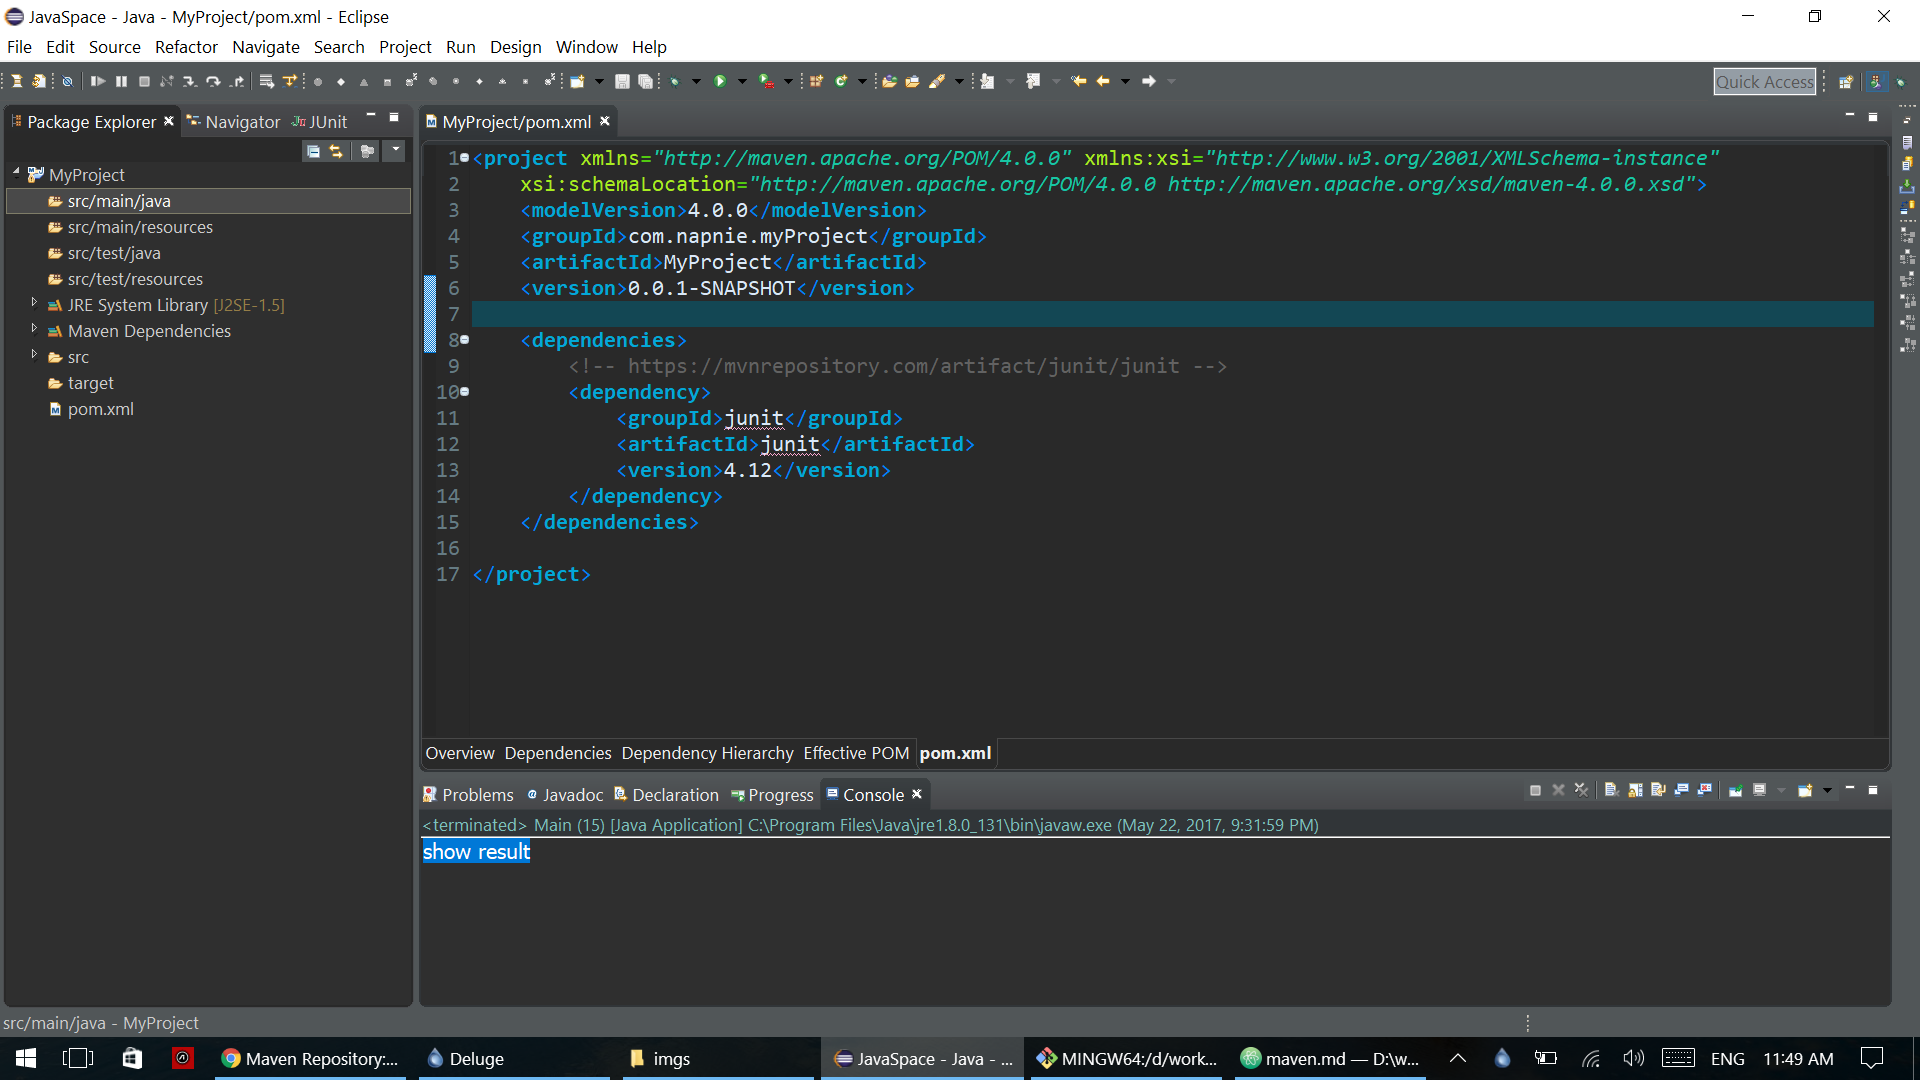The width and height of the screenshot is (1920, 1080).
Task: Click the Resume debug icon
Action: [x=97, y=81]
